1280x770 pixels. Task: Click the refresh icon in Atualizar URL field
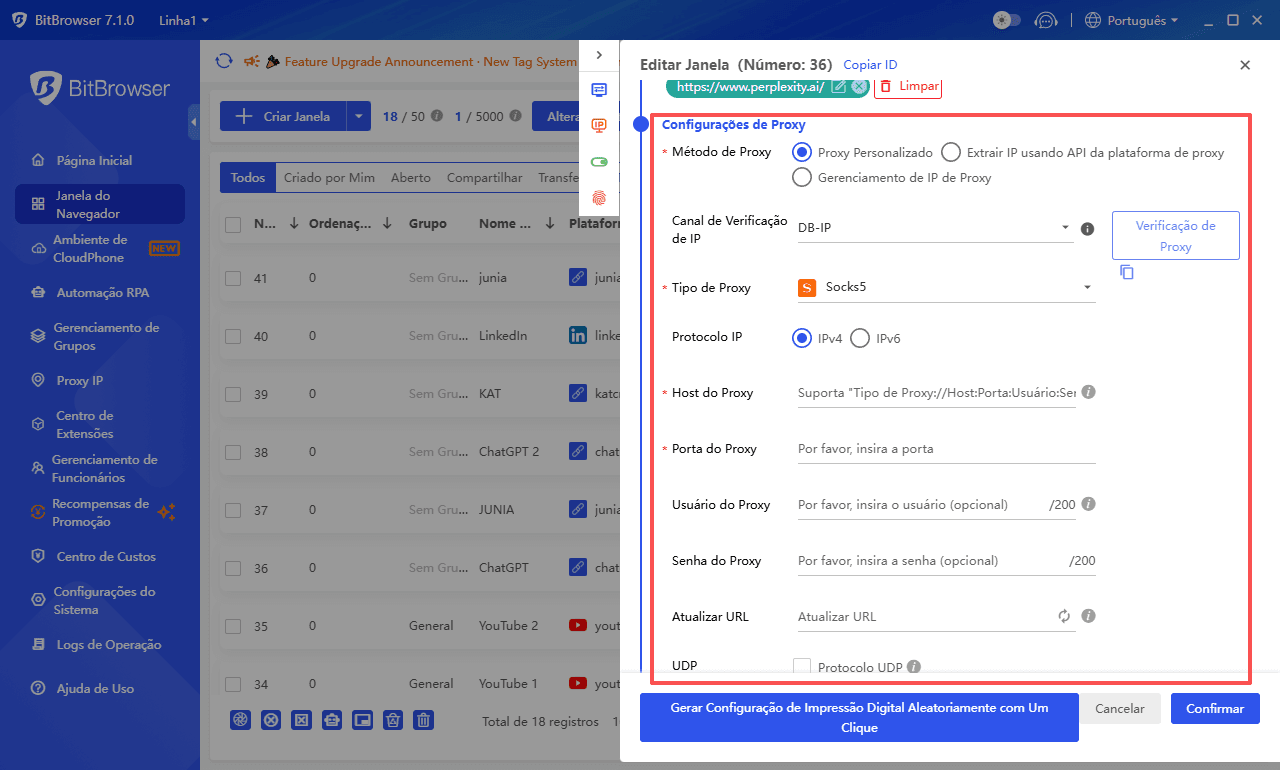coord(1064,617)
